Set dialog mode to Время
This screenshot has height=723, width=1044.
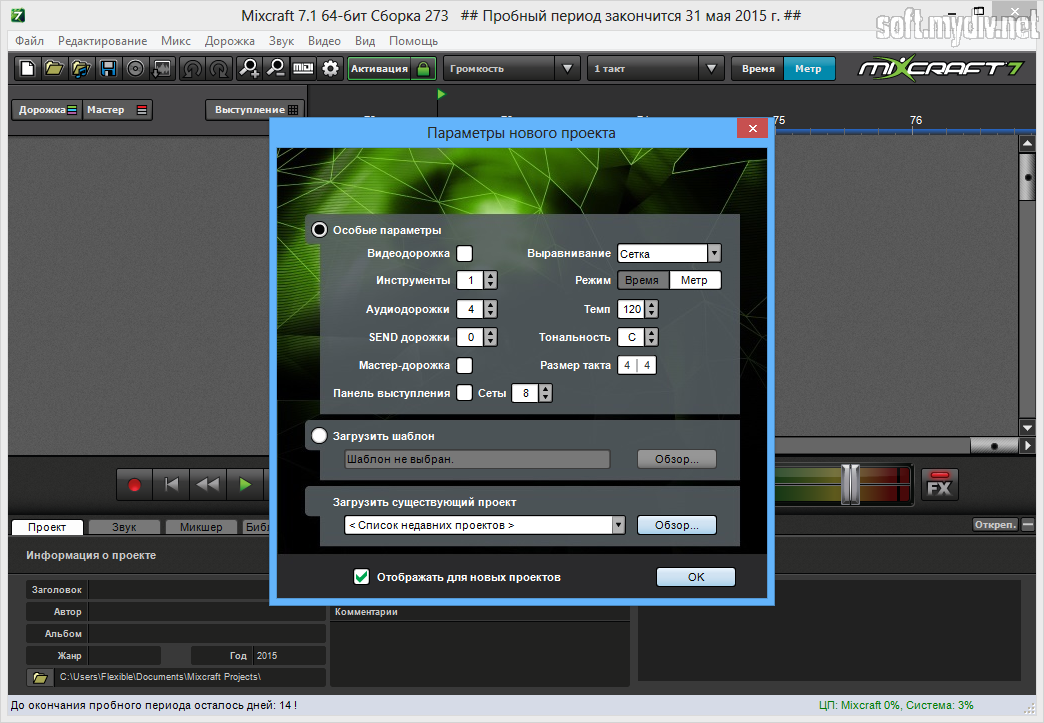tap(643, 280)
